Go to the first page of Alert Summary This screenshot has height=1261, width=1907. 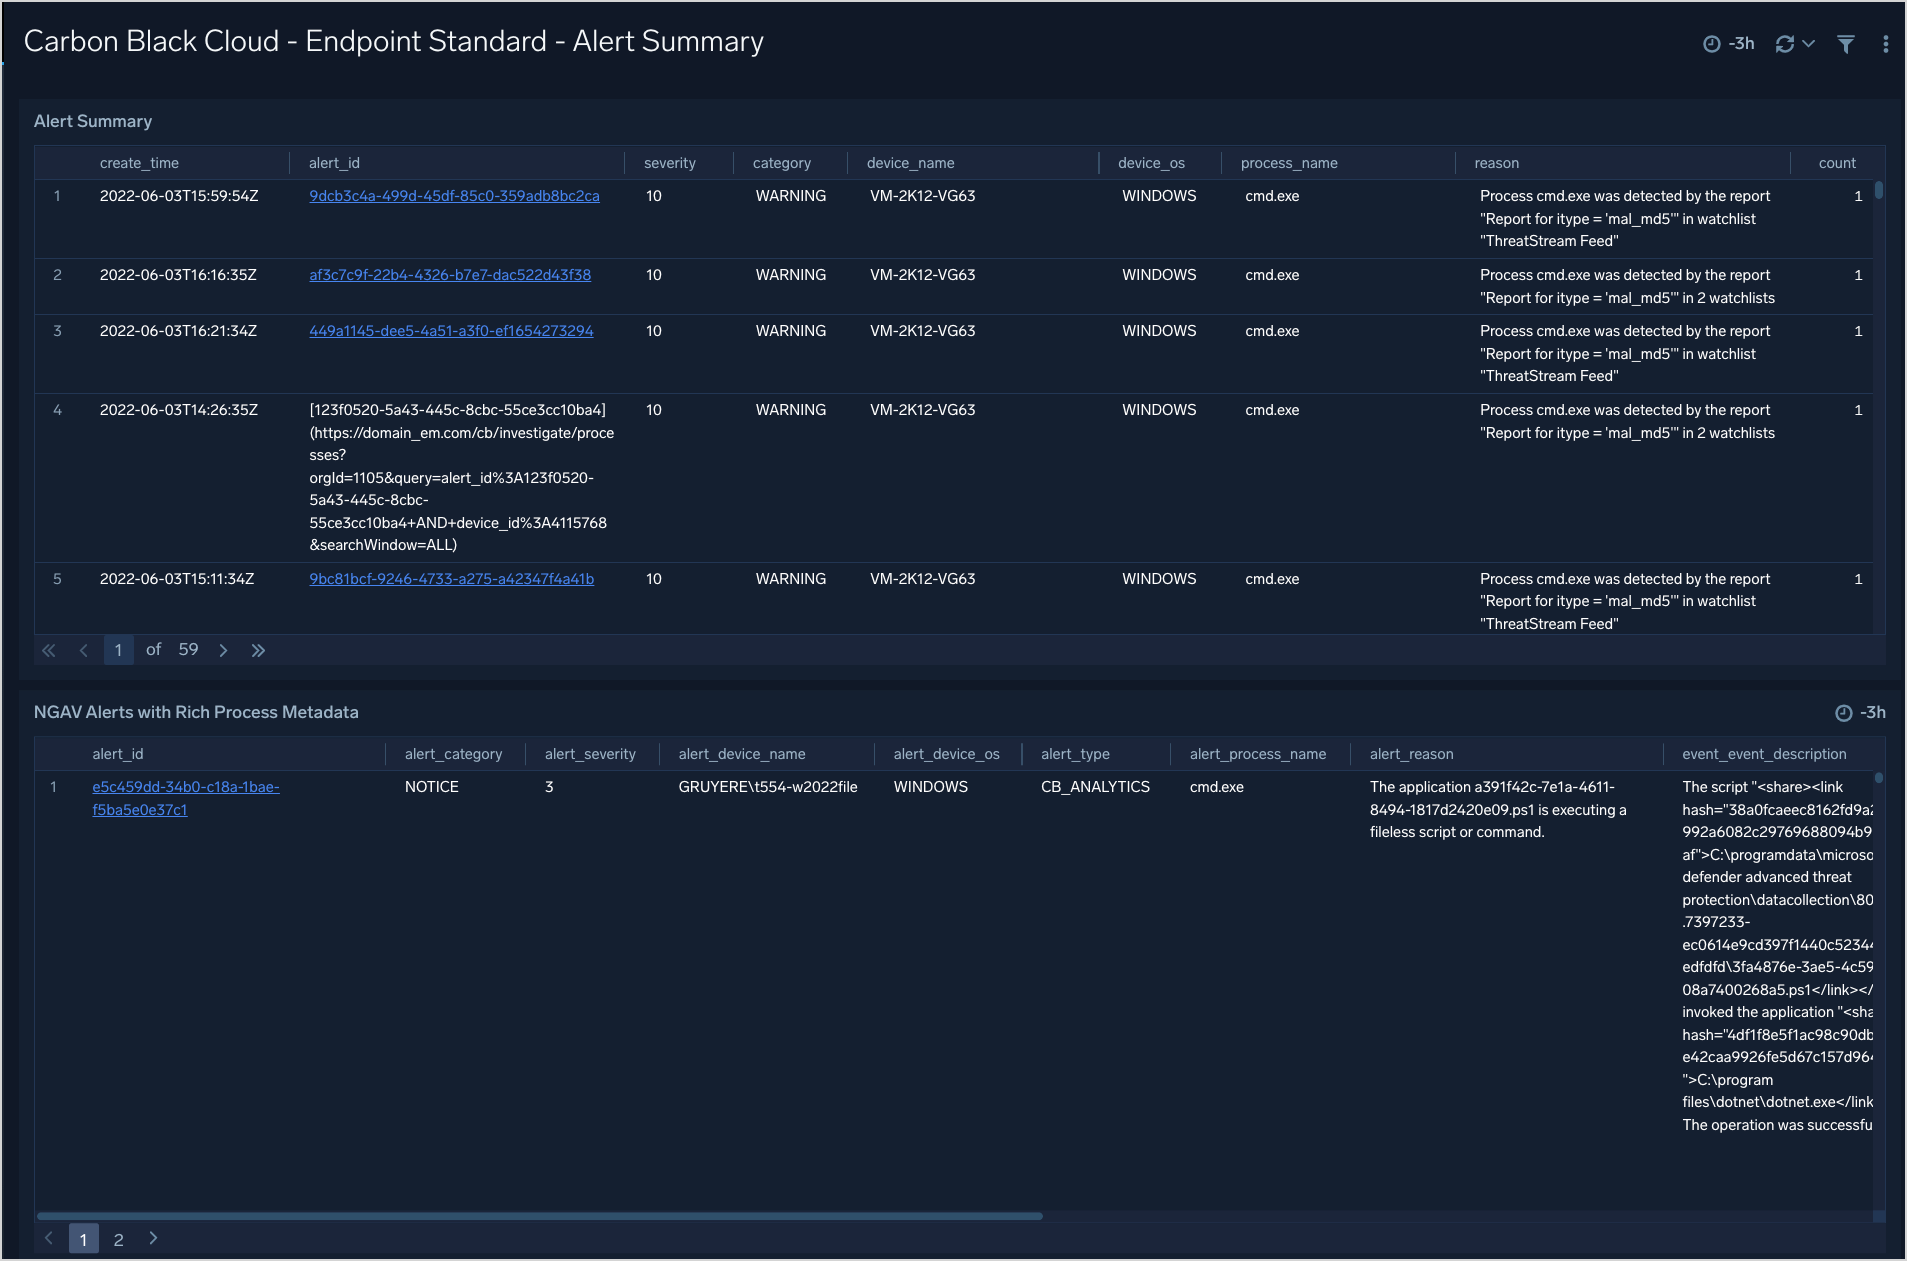tap(48, 650)
